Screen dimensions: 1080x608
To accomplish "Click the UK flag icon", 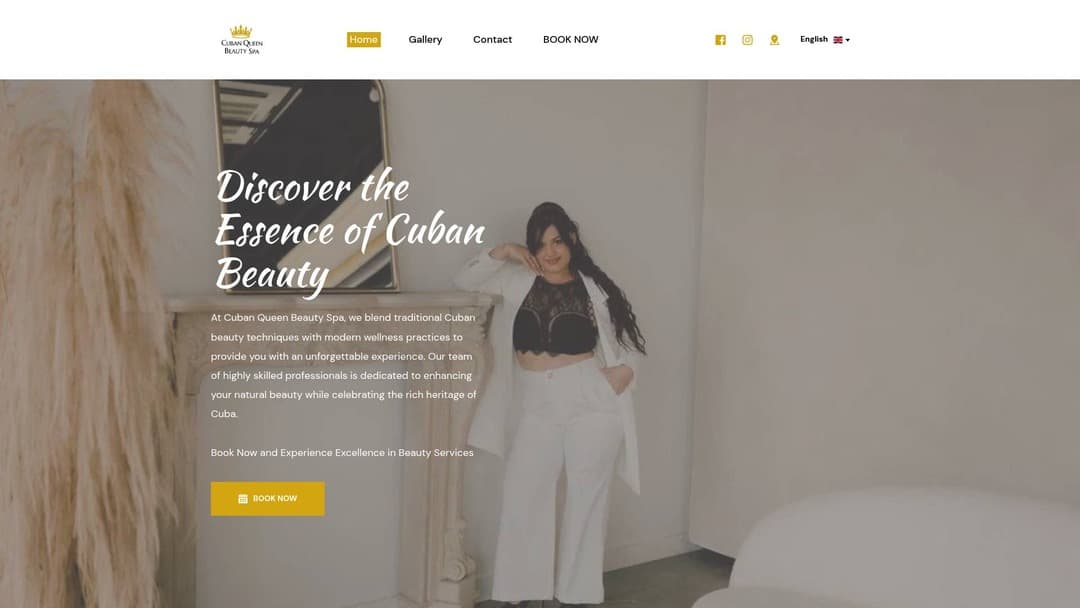I will [838, 40].
